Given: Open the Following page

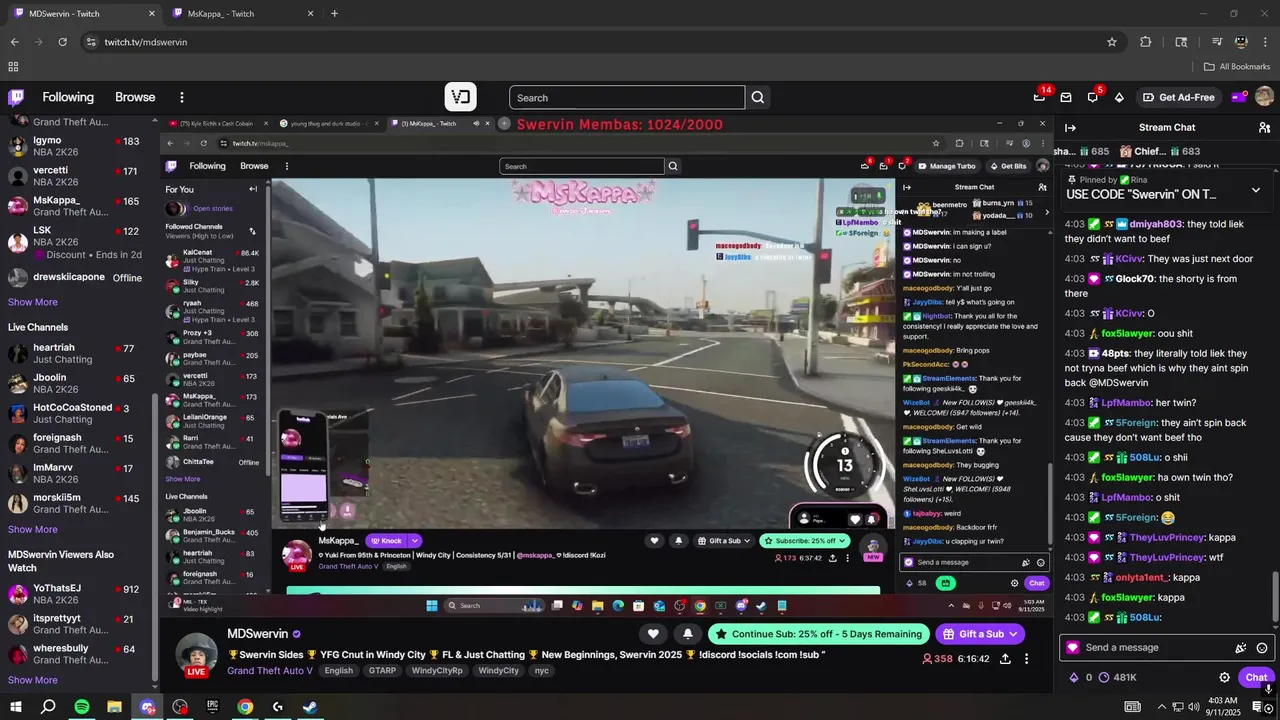Looking at the screenshot, I should tap(68, 97).
